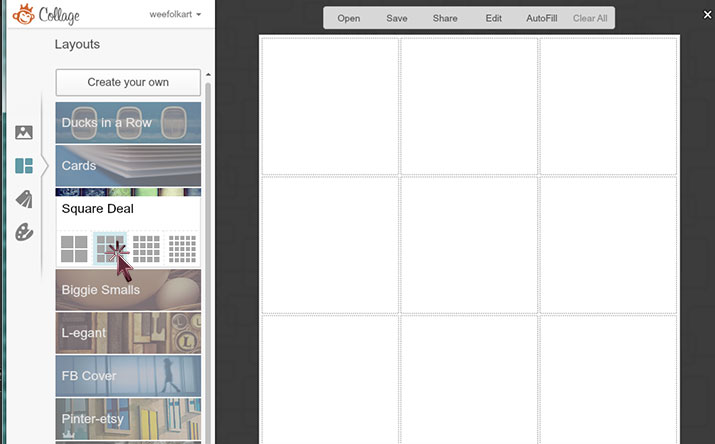
Task: Select the top-center collage cell
Action: 469,106
